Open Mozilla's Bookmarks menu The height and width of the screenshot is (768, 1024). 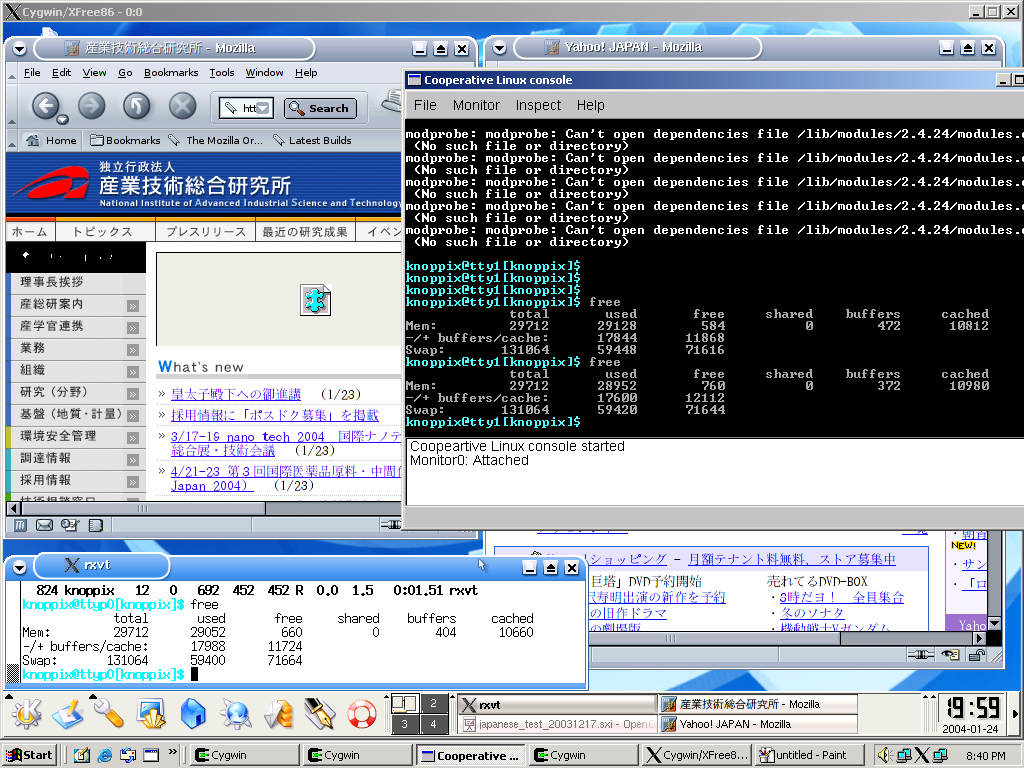[171, 72]
